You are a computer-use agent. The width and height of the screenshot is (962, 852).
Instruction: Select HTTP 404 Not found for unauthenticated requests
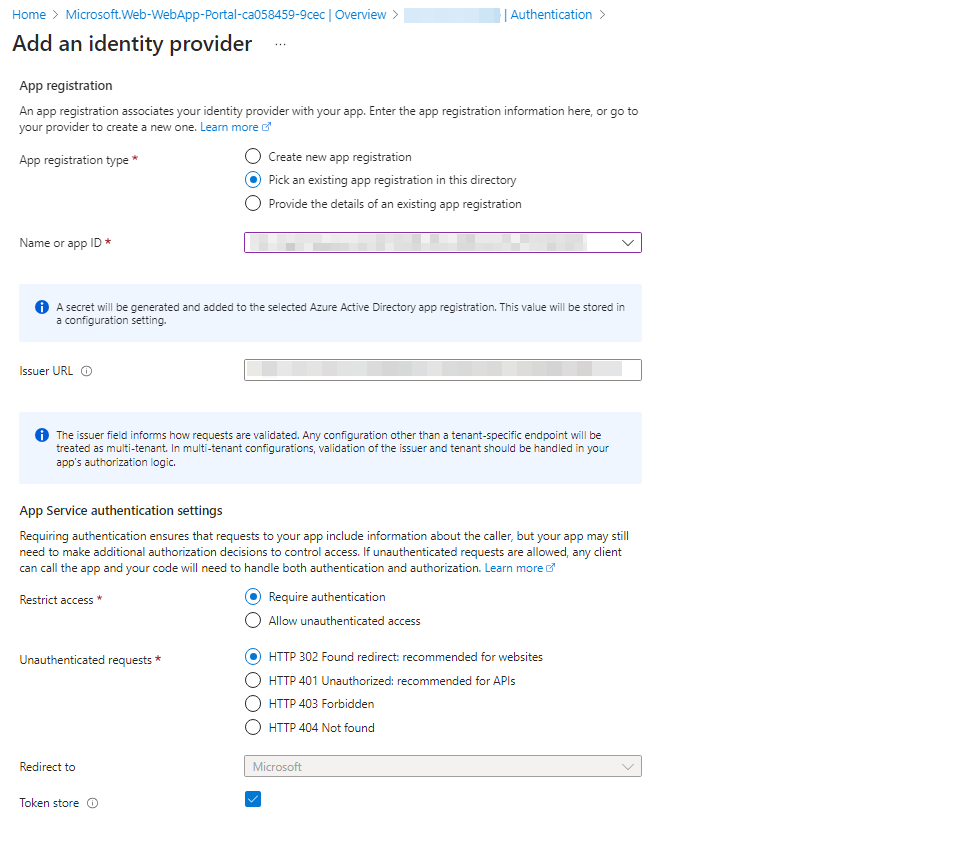click(252, 727)
